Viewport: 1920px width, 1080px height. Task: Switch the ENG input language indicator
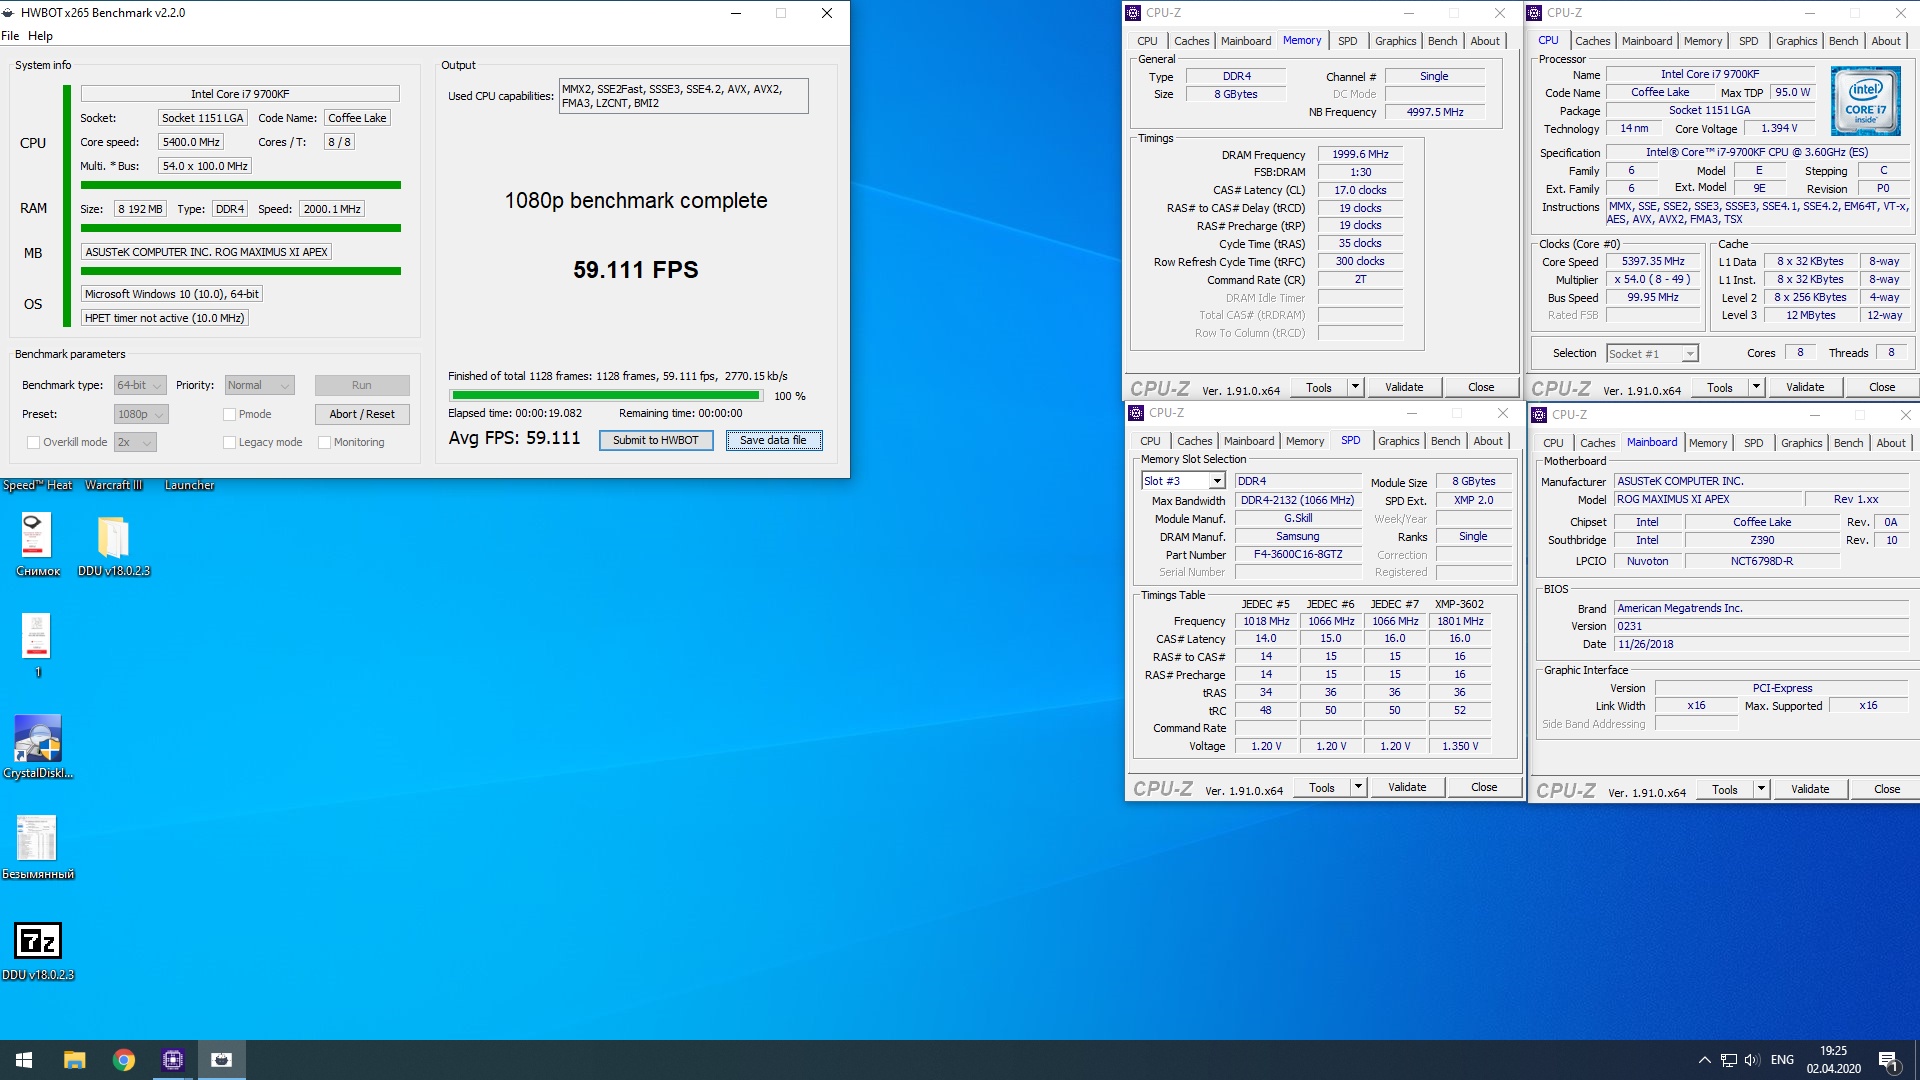(1782, 1060)
